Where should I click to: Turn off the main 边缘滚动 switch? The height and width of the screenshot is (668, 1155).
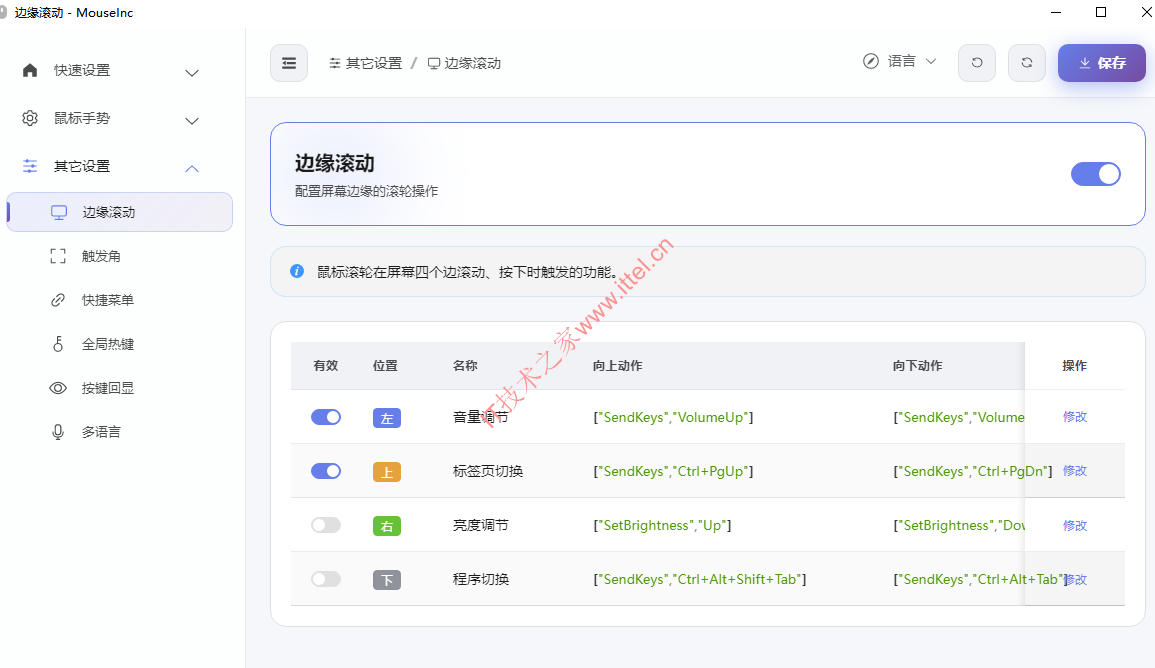point(1096,174)
